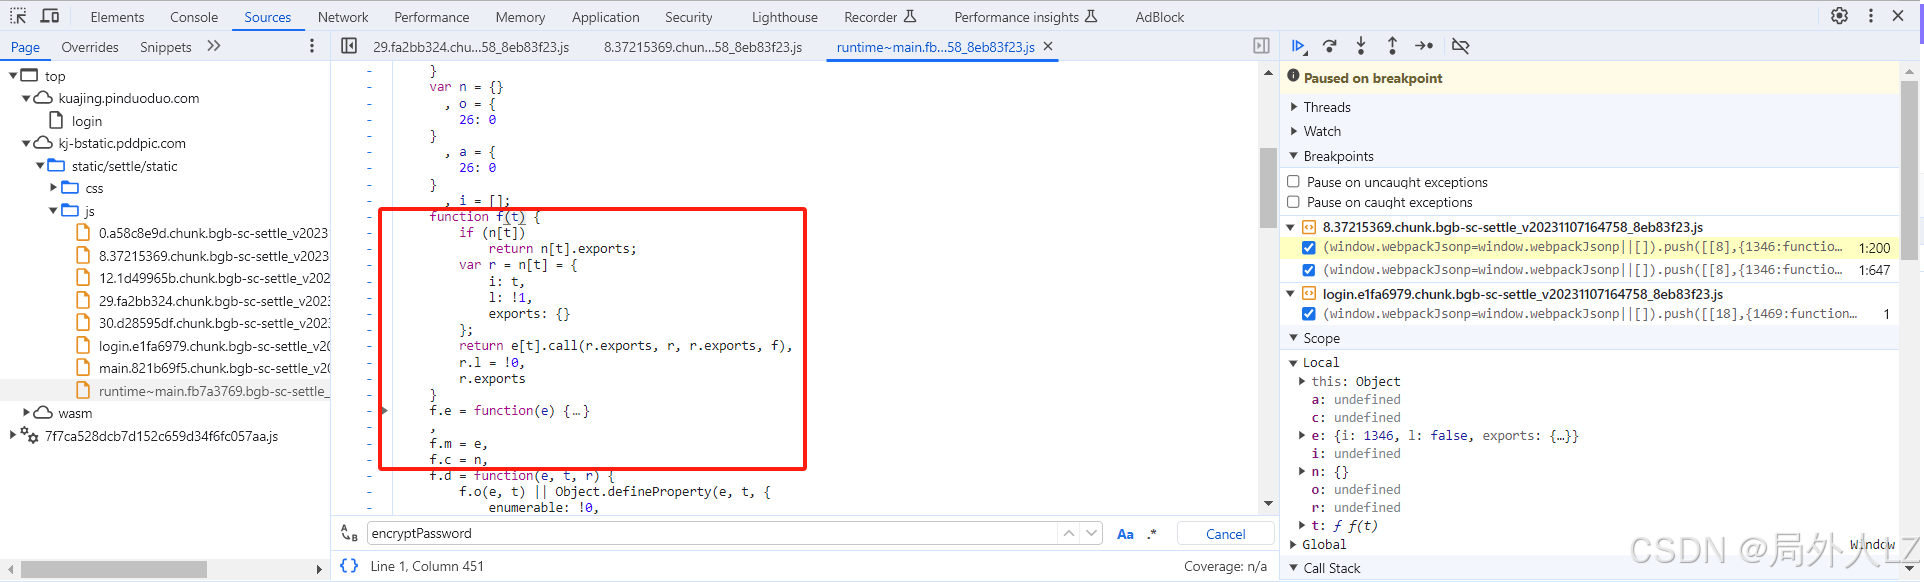The height and width of the screenshot is (582, 1924).
Task: Click the encryptPassword search field
Action: click(x=712, y=534)
